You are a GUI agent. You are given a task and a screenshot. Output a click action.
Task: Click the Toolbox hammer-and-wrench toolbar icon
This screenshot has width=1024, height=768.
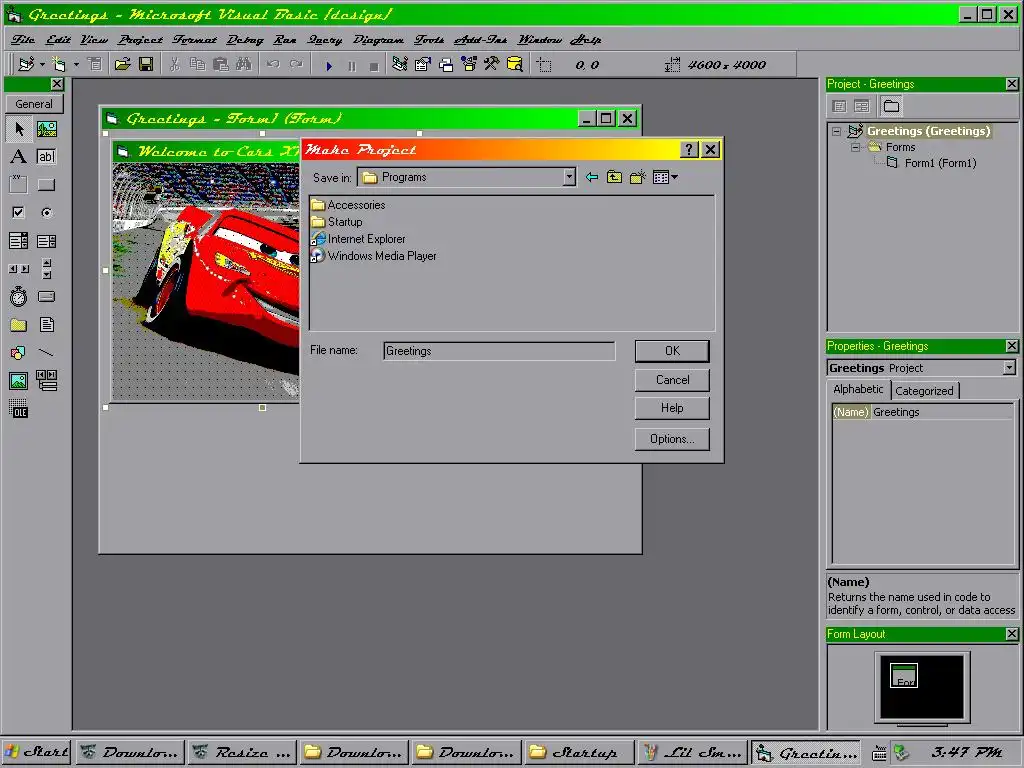pyautogui.click(x=491, y=65)
